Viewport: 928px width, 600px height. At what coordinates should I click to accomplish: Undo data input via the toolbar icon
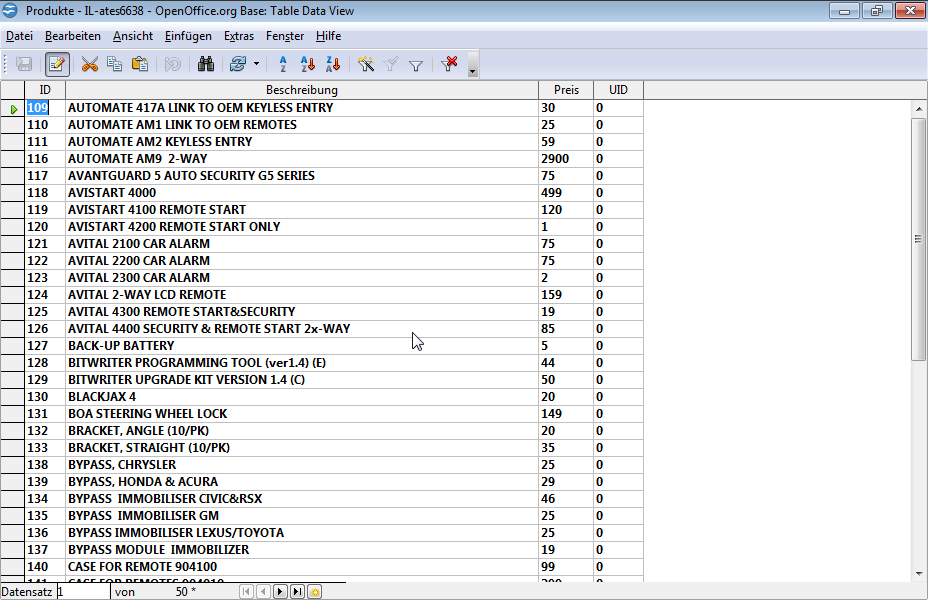point(172,64)
